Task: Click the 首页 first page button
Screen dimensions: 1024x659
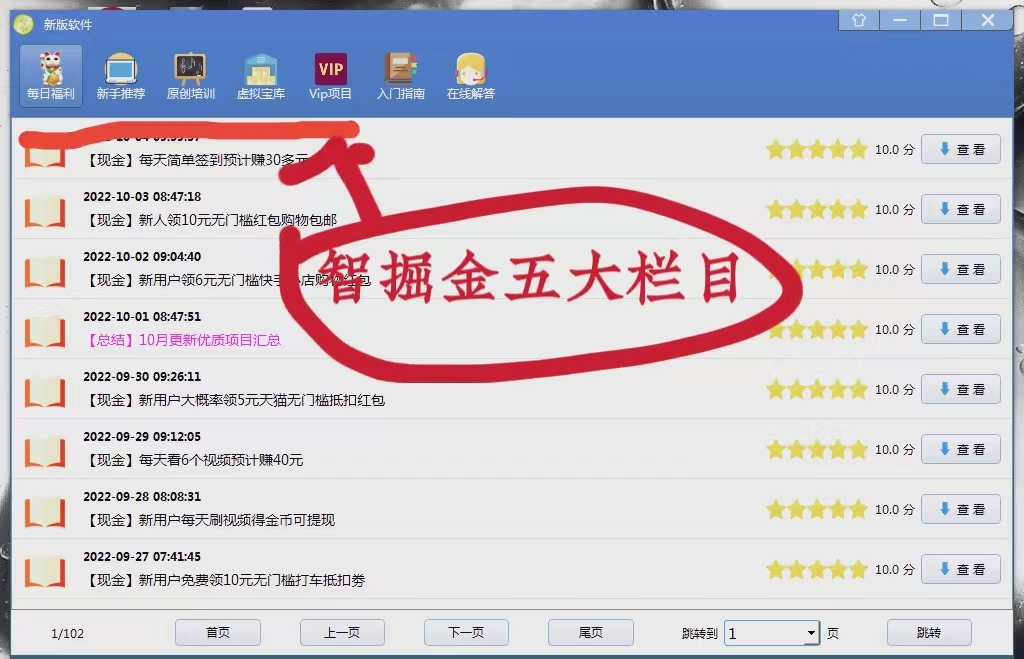Action: (218, 633)
